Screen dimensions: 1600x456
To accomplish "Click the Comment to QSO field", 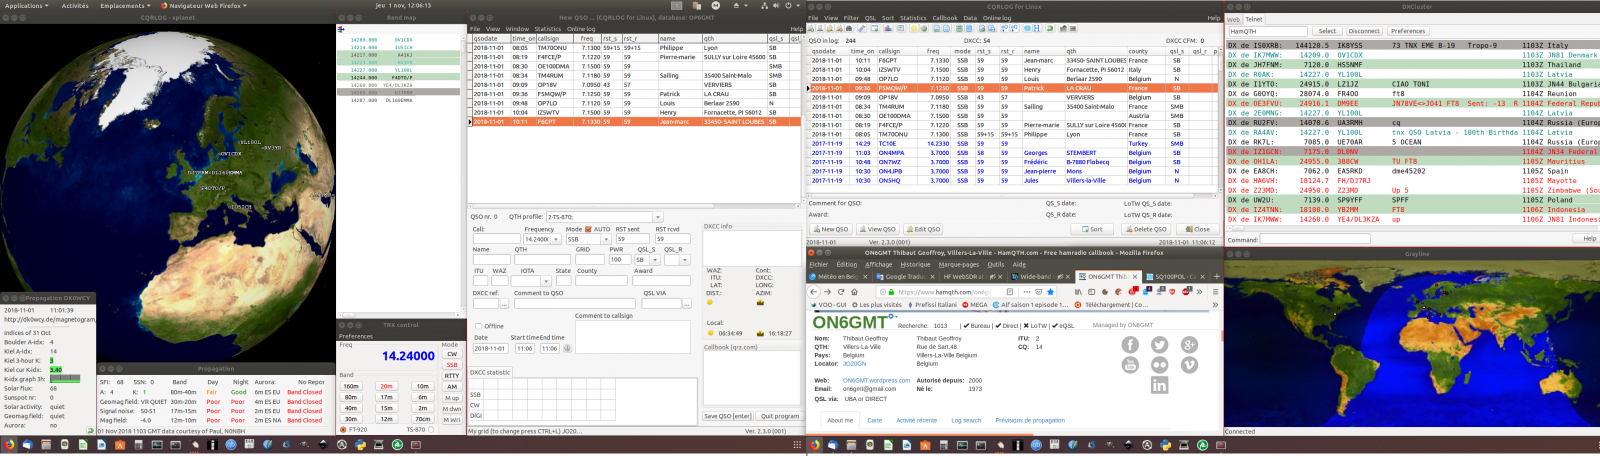I will (575, 303).
